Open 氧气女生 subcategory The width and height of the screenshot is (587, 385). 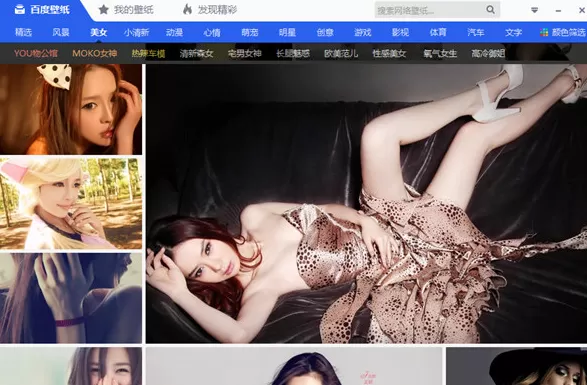[440, 54]
